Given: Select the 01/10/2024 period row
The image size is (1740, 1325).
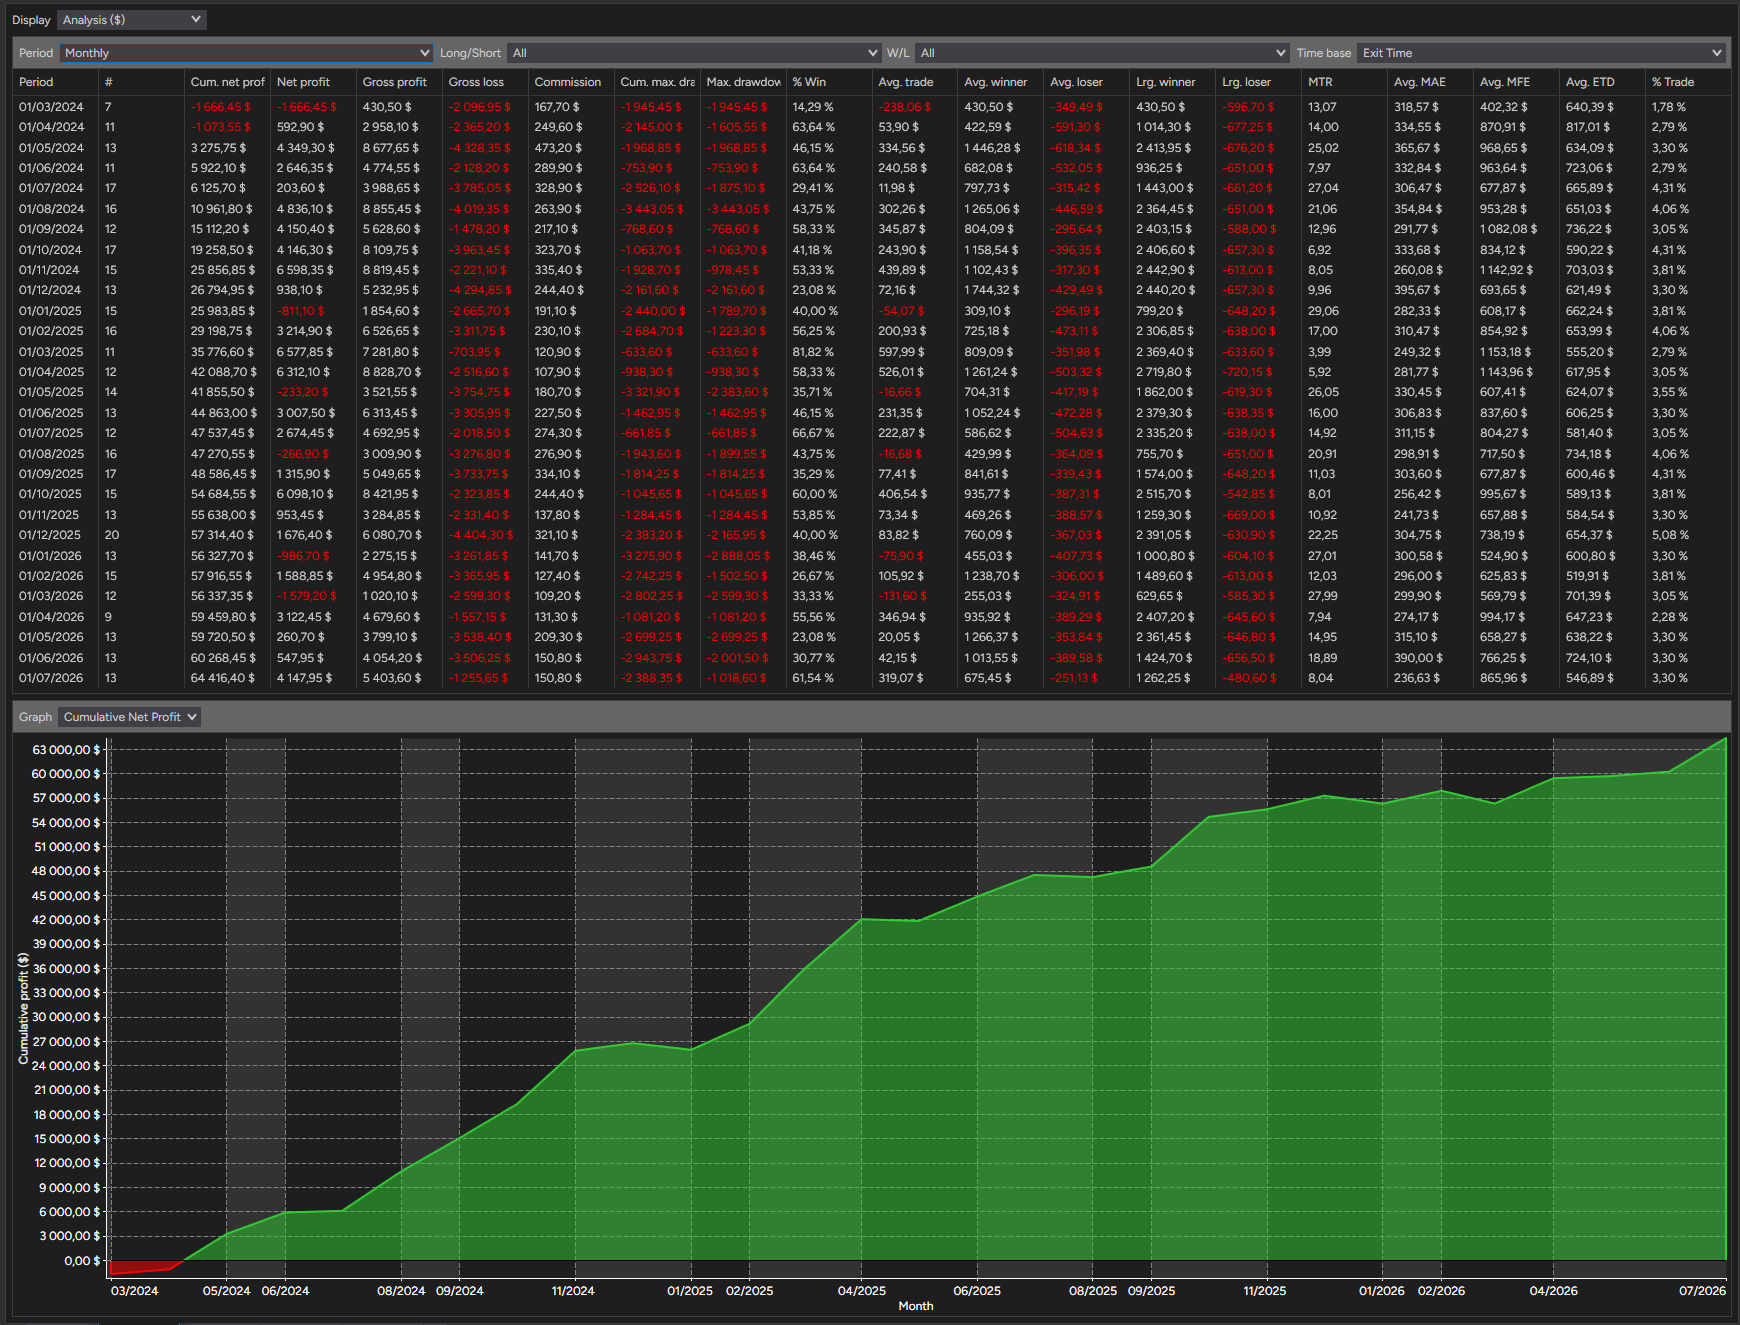Looking at the screenshot, I should [872, 250].
